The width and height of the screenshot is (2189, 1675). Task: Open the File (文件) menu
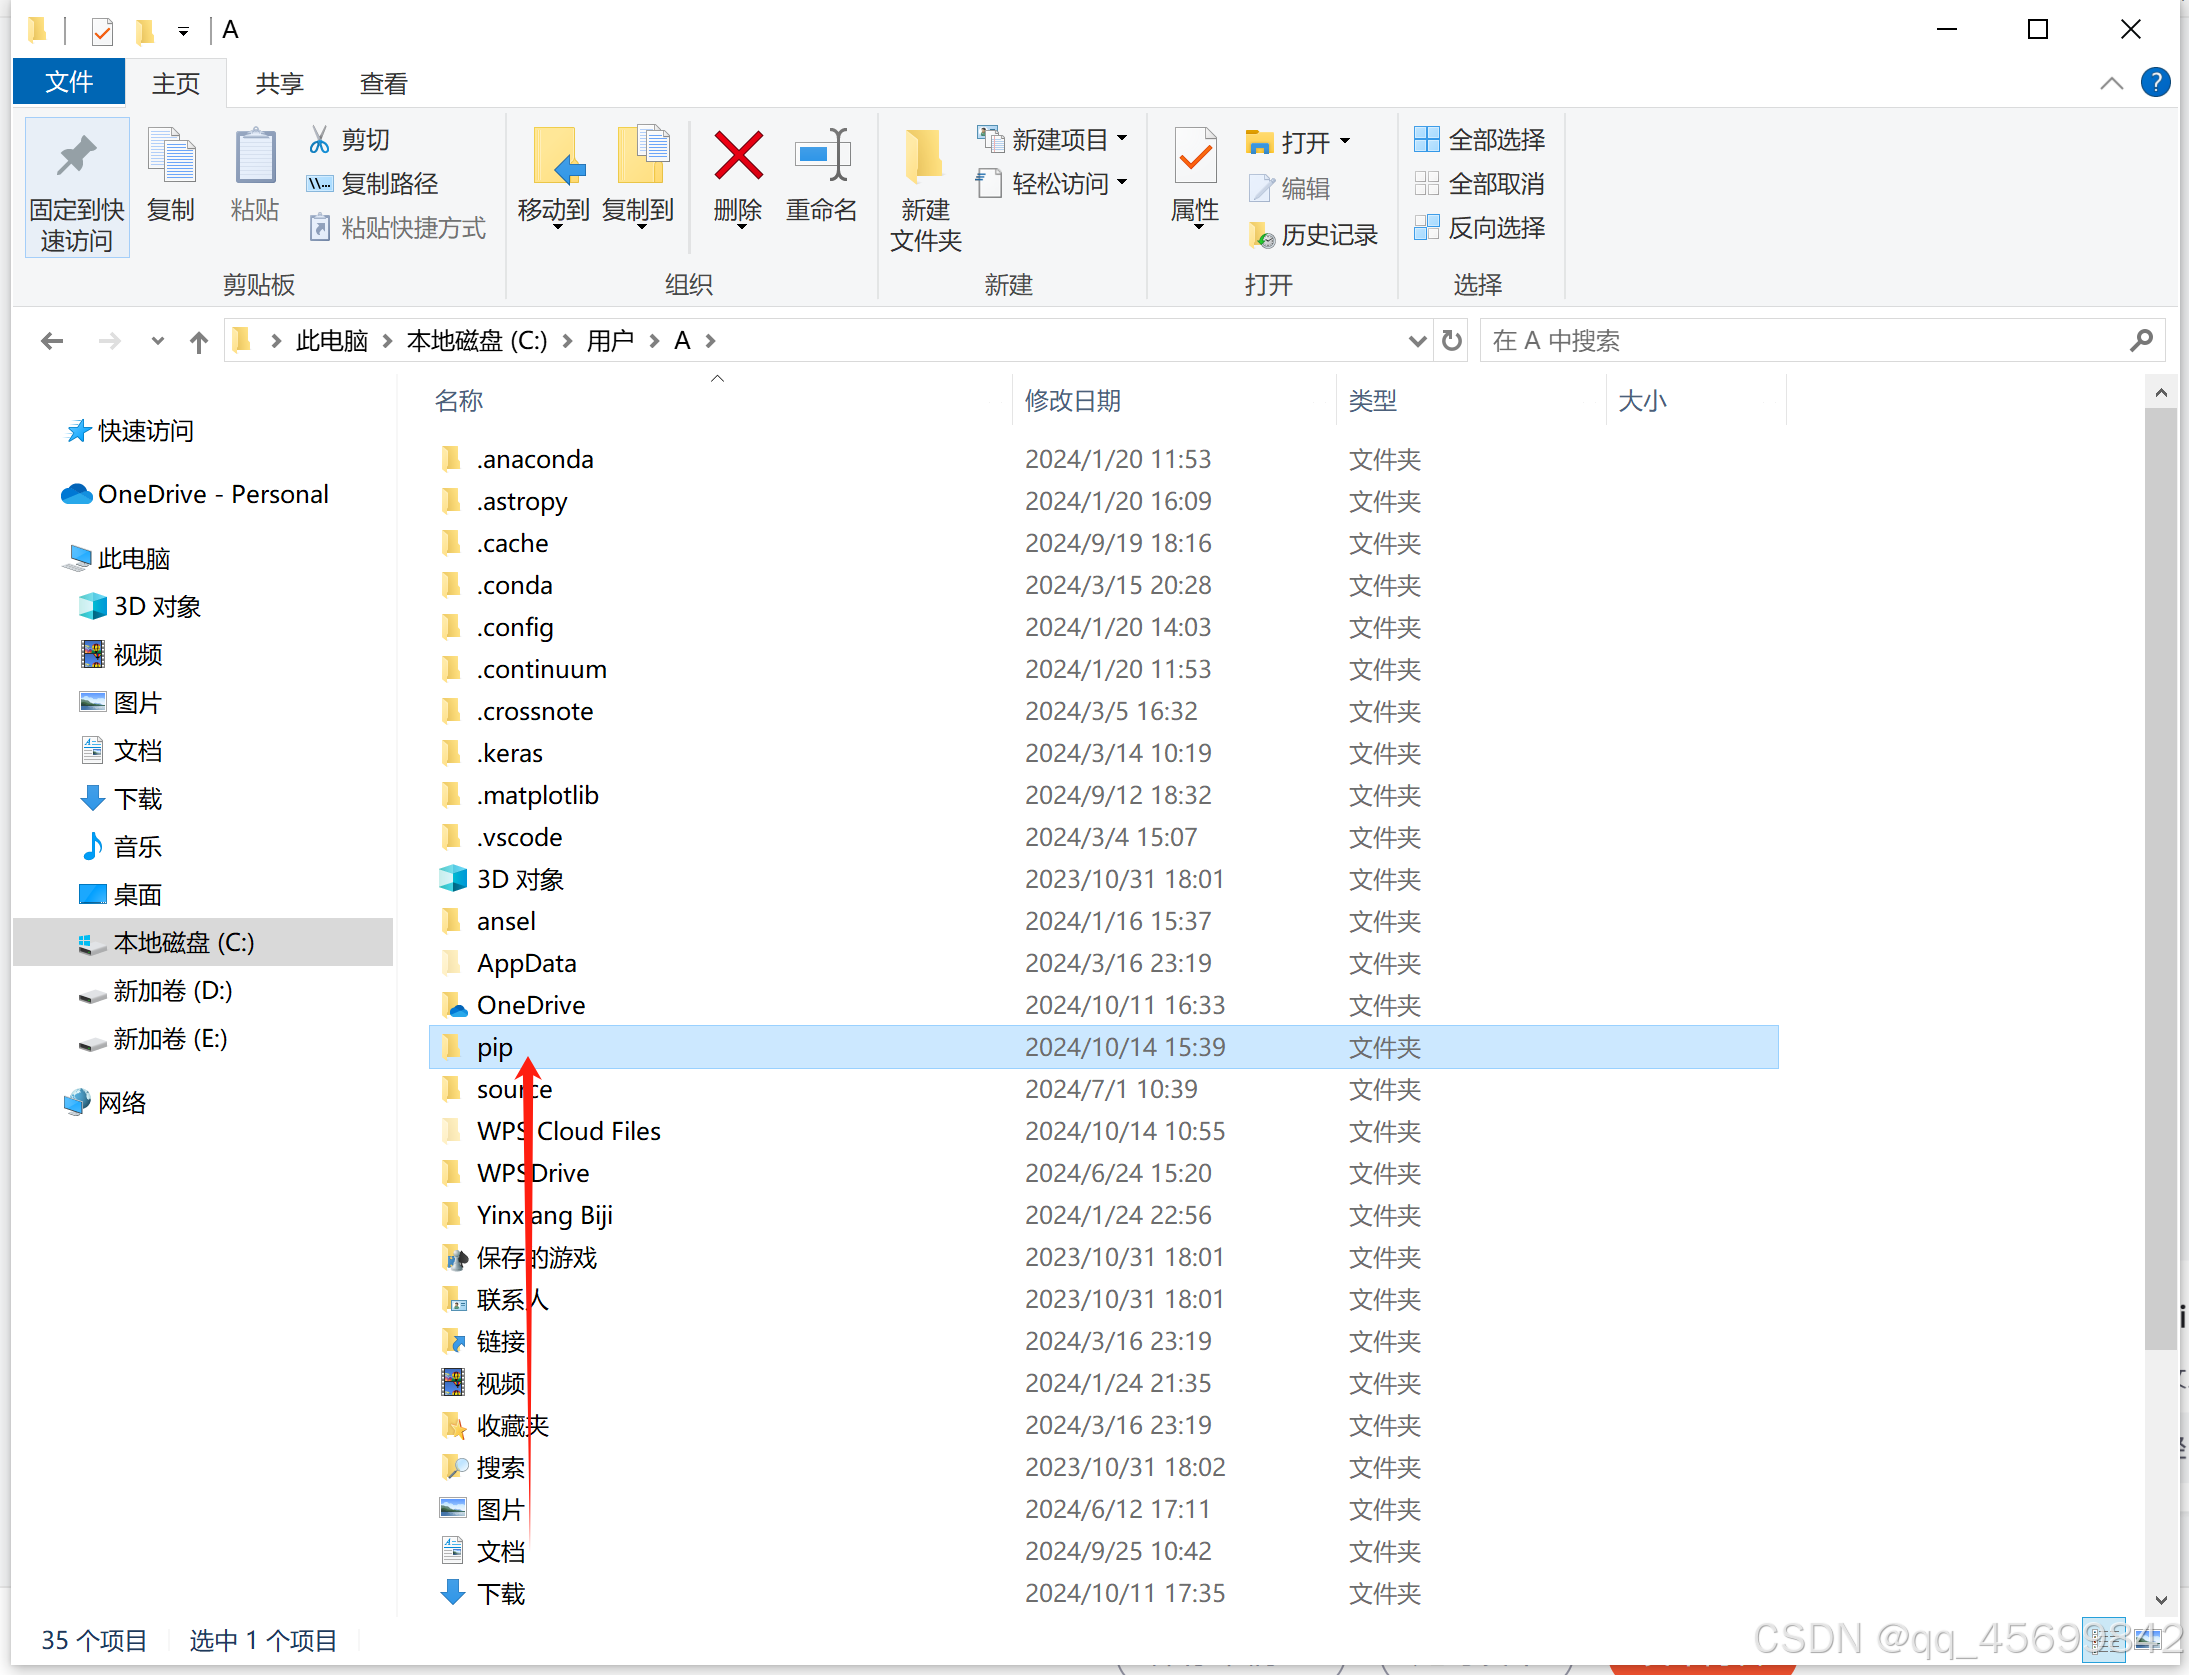click(x=69, y=83)
